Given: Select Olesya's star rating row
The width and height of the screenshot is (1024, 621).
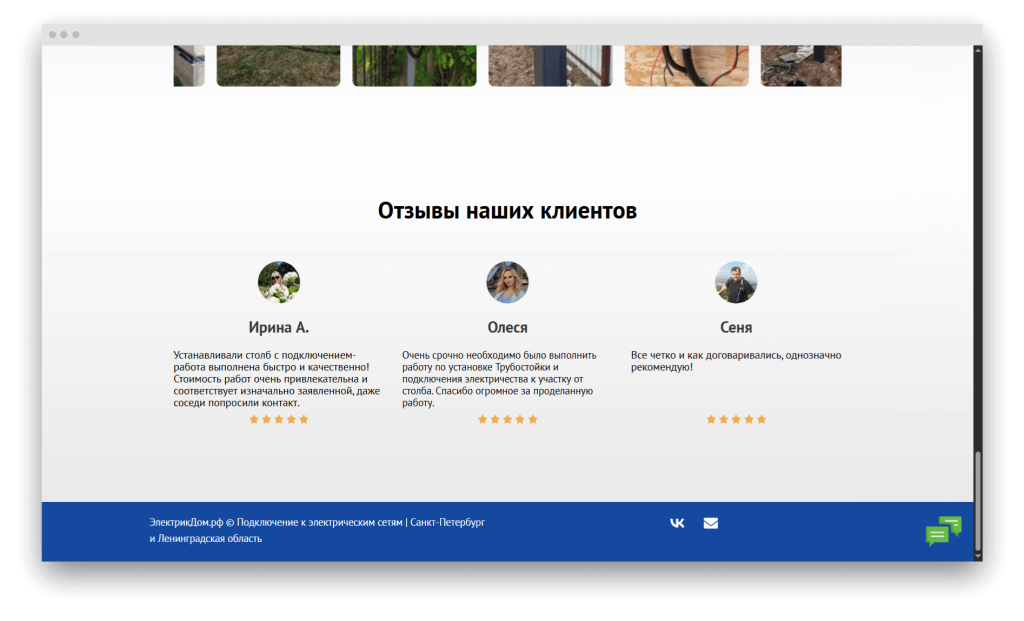Looking at the screenshot, I should pyautogui.click(x=507, y=419).
